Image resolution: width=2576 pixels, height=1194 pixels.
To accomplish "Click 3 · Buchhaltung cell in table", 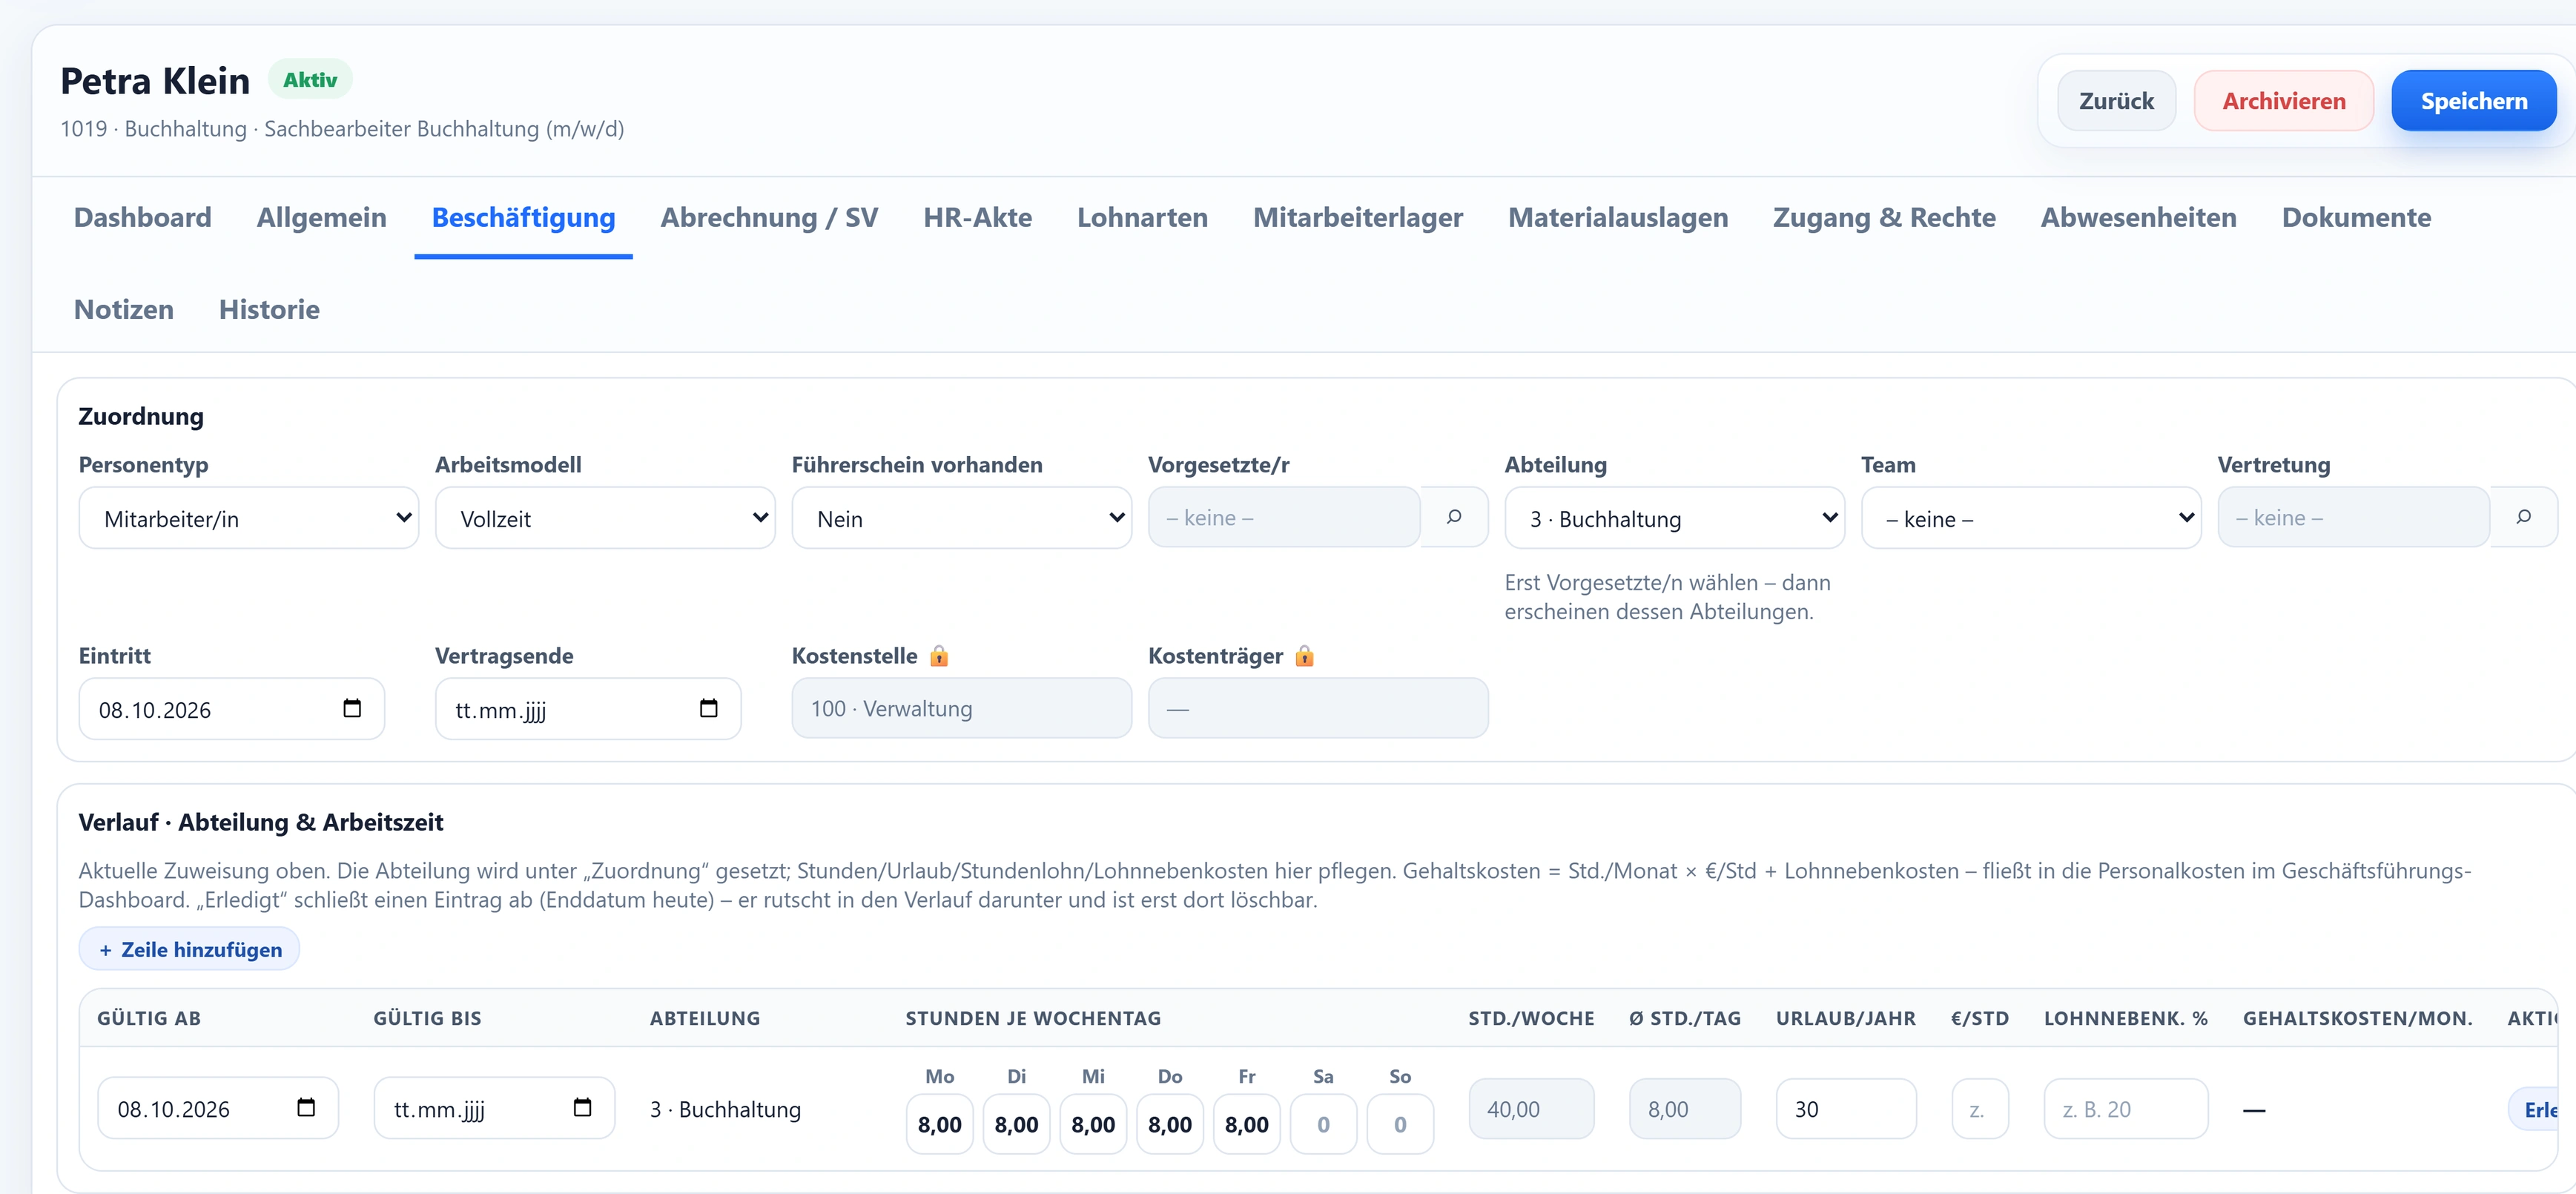I will tap(725, 1109).
